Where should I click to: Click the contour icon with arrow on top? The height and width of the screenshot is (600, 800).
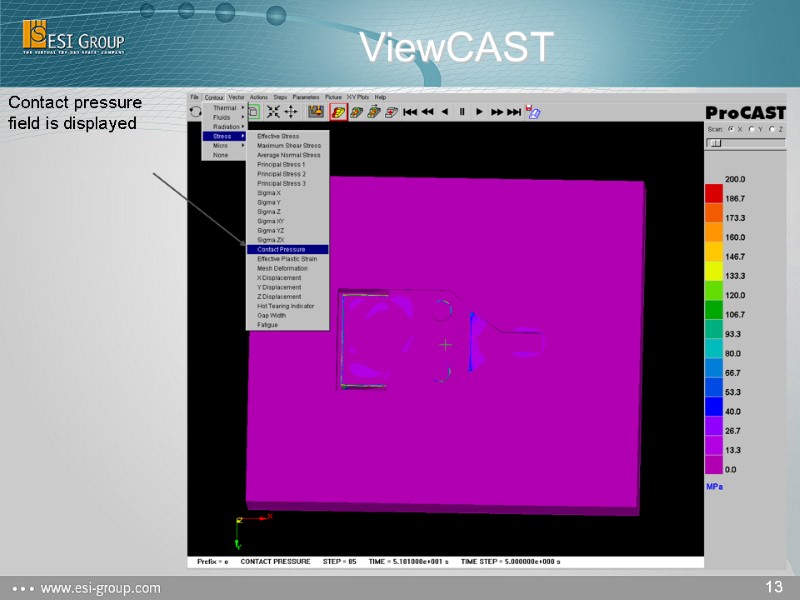[x=374, y=112]
